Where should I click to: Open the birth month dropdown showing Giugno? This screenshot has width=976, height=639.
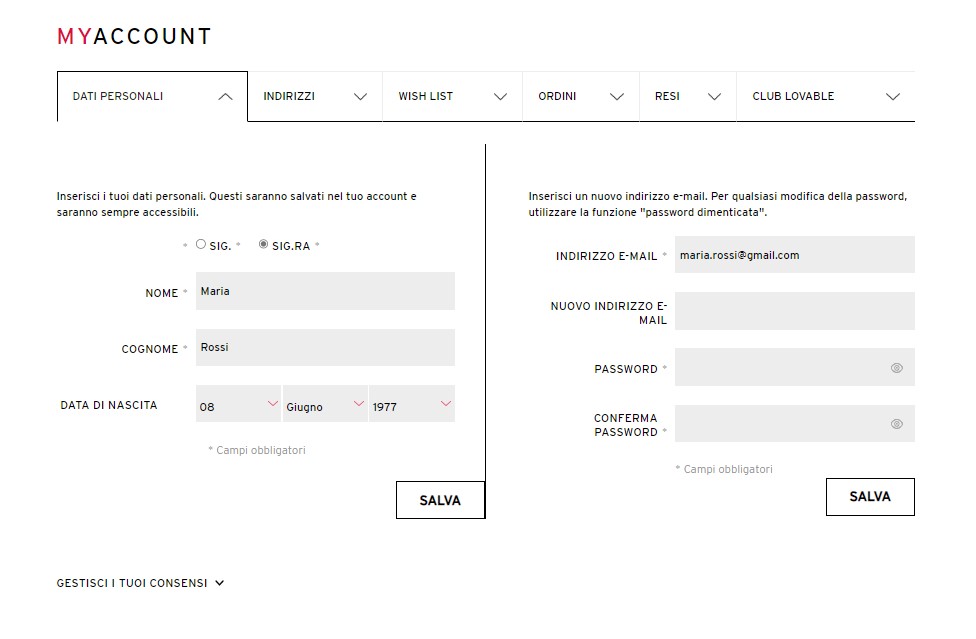[x=325, y=404]
